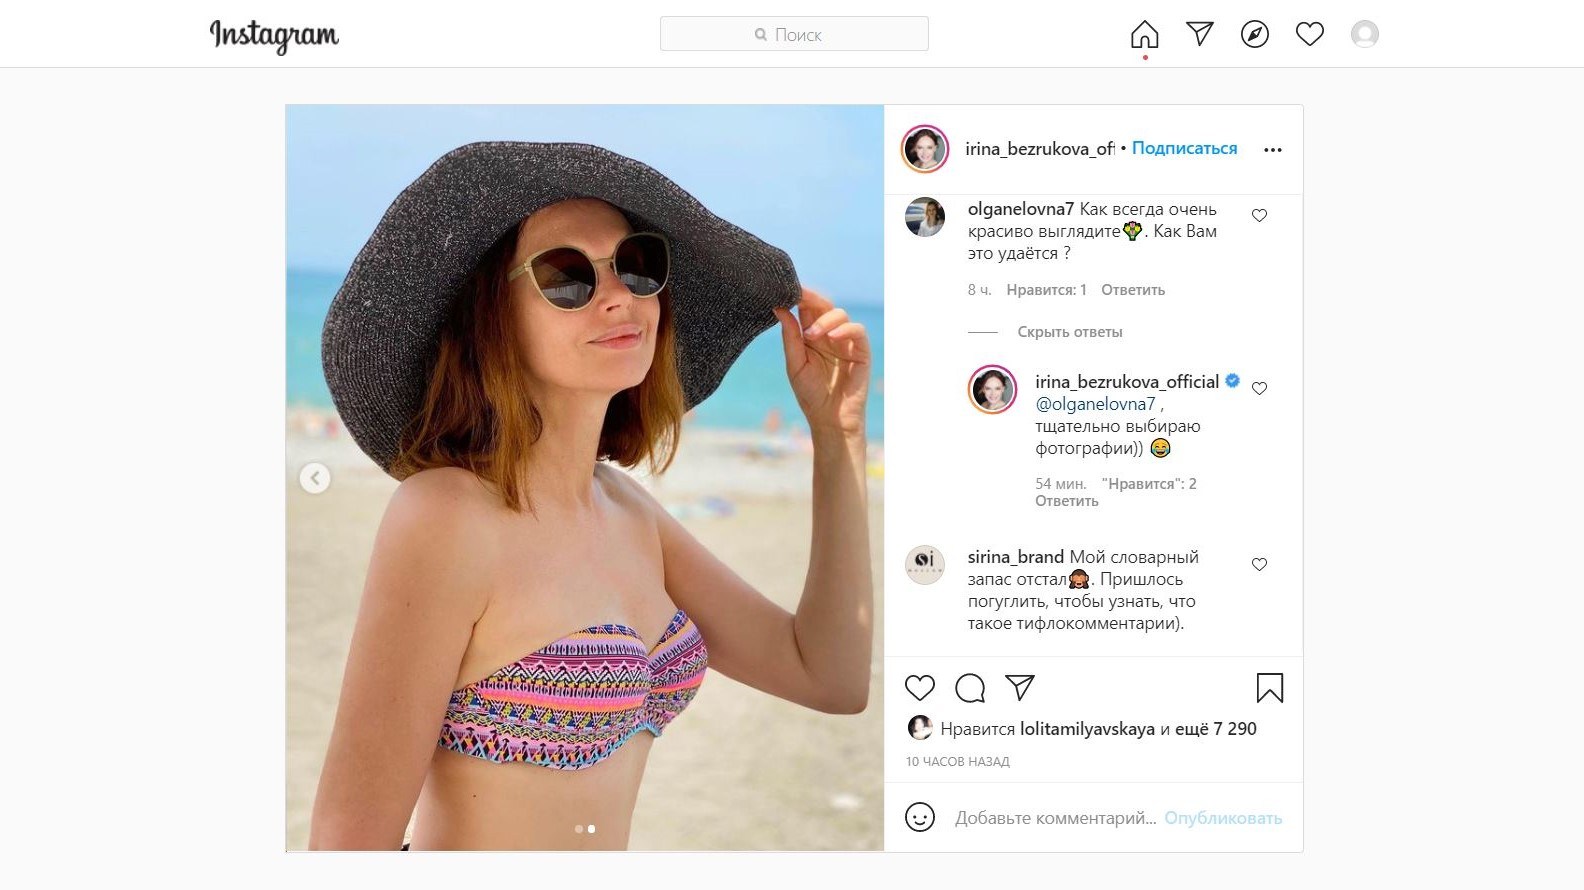Like the post with heart icon
The width and height of the screenshot is (1584, 890).
click(x=919, y=688)
